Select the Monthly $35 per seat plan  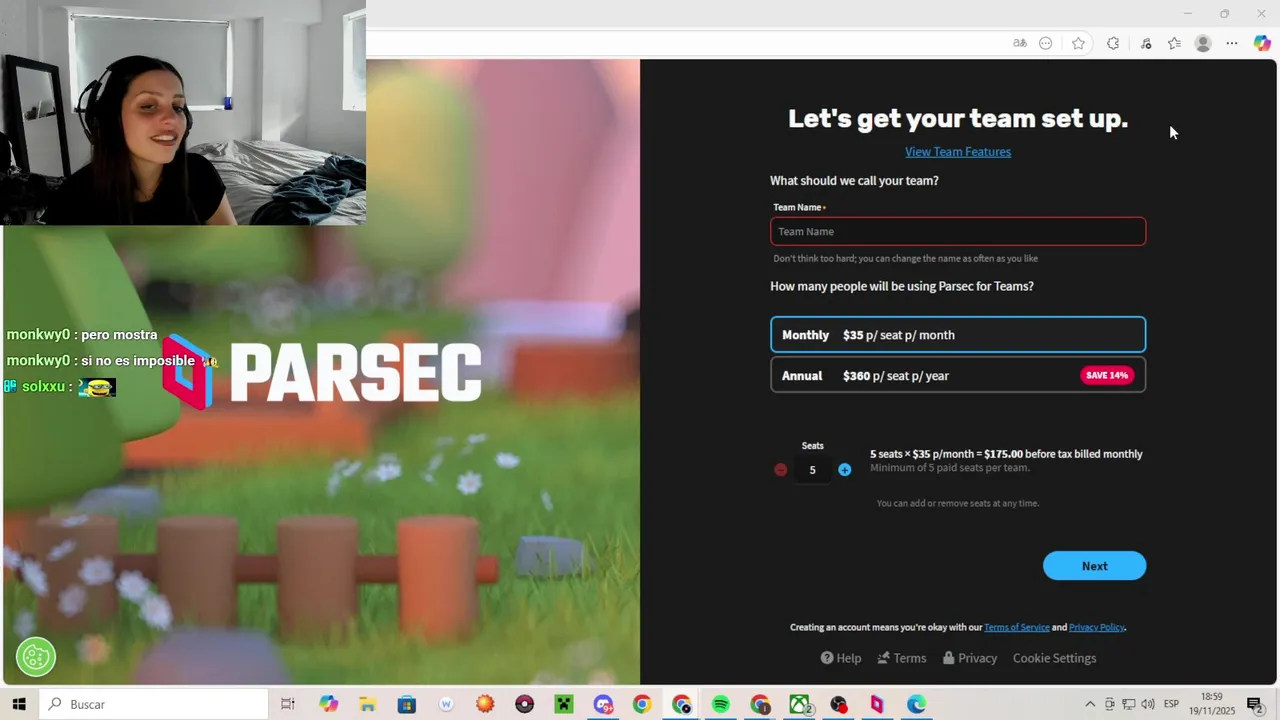[x=958, y=335]
